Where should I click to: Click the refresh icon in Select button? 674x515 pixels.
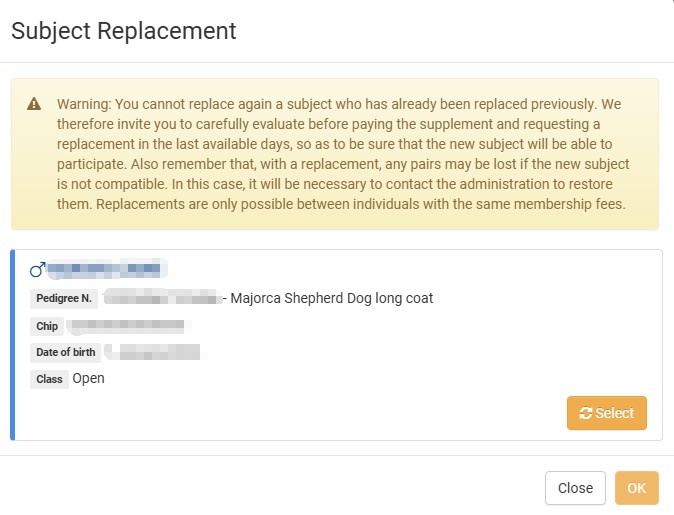[x=586, y=413]
